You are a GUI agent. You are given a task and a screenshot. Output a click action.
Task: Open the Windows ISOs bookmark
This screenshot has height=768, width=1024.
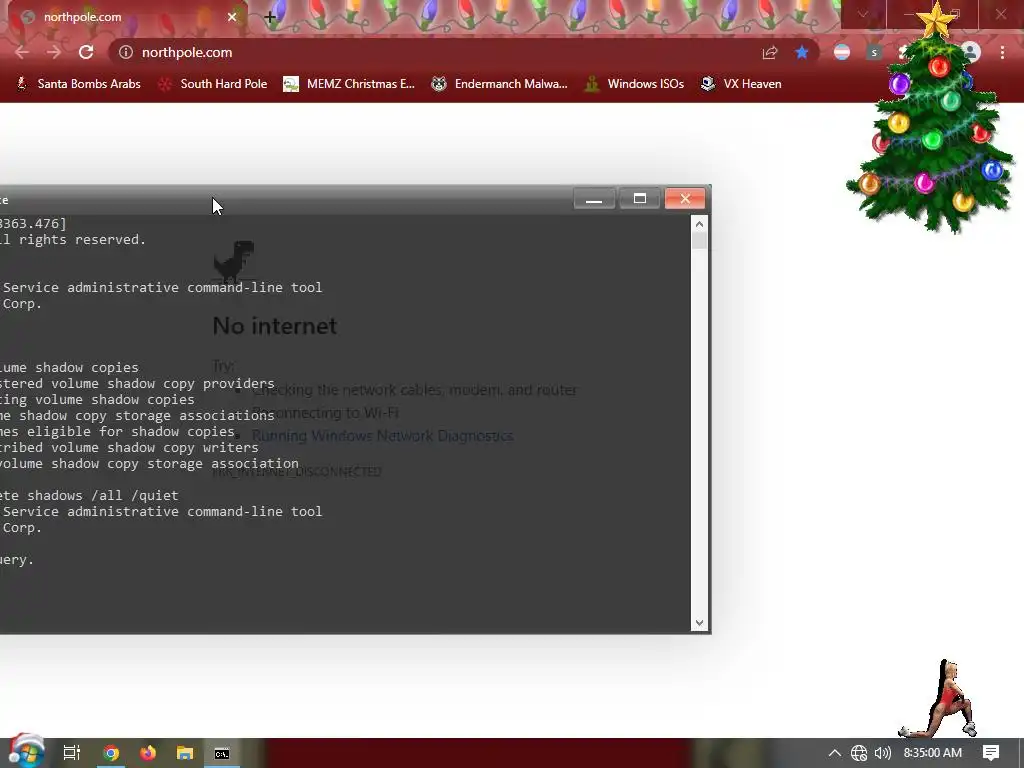pos(634,84)
